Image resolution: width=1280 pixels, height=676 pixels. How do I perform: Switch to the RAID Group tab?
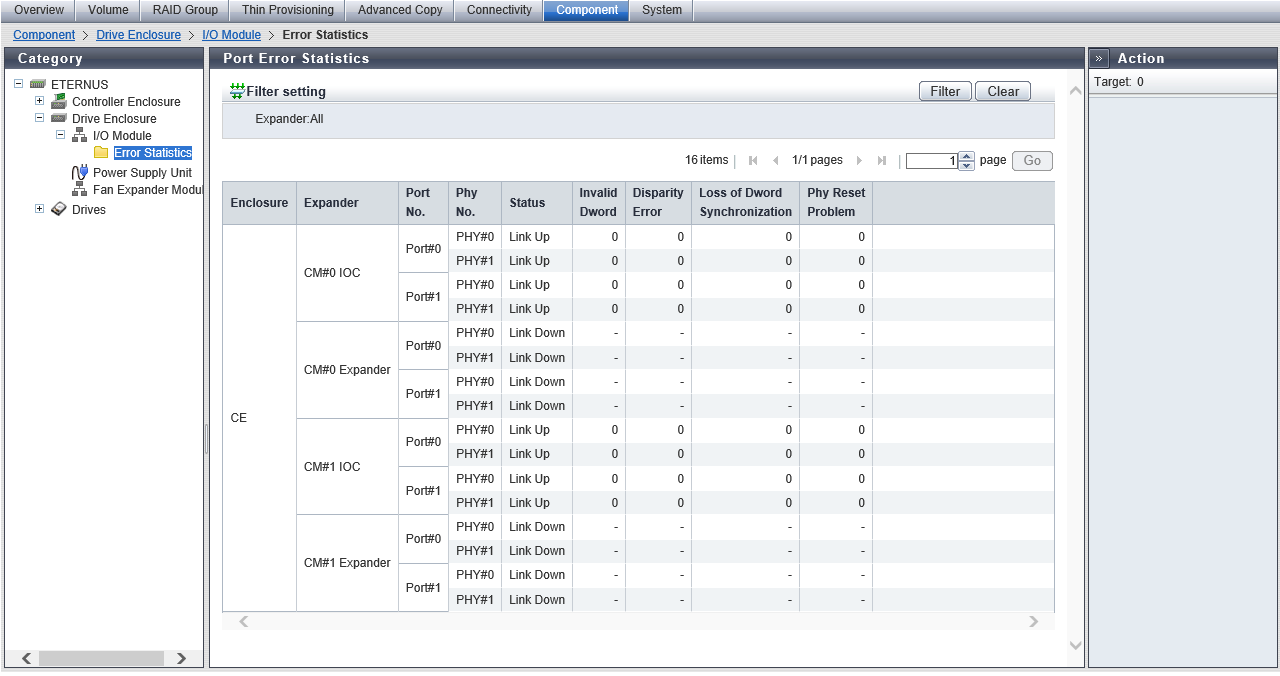click(185, 10)
